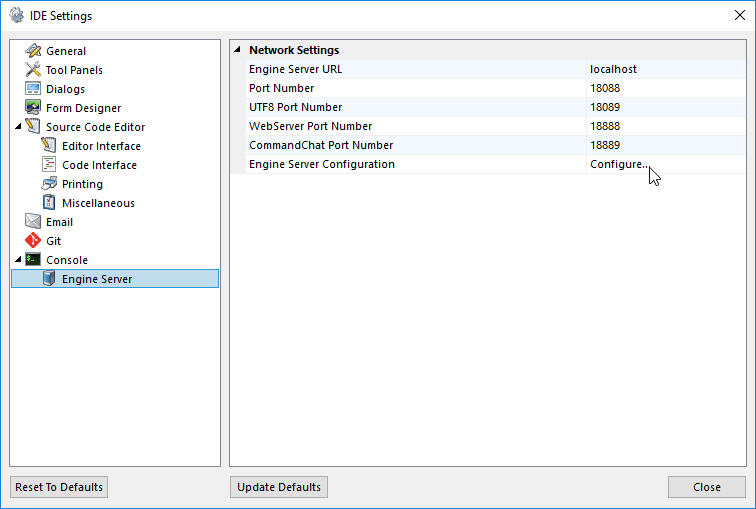Edit the CommandChat Port Number value 18889
The image size is (756, 509).
pos(666,145)
